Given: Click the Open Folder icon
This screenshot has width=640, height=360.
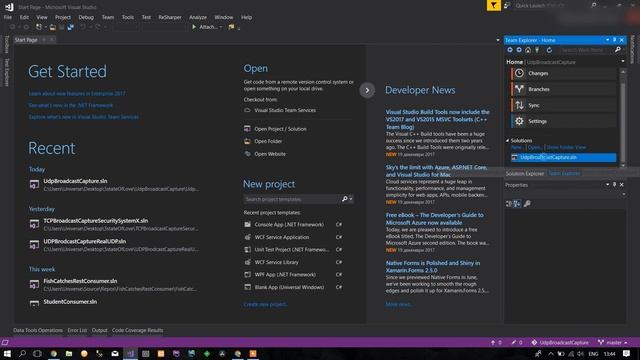Looking at the screenshot, I should point(247,141).
